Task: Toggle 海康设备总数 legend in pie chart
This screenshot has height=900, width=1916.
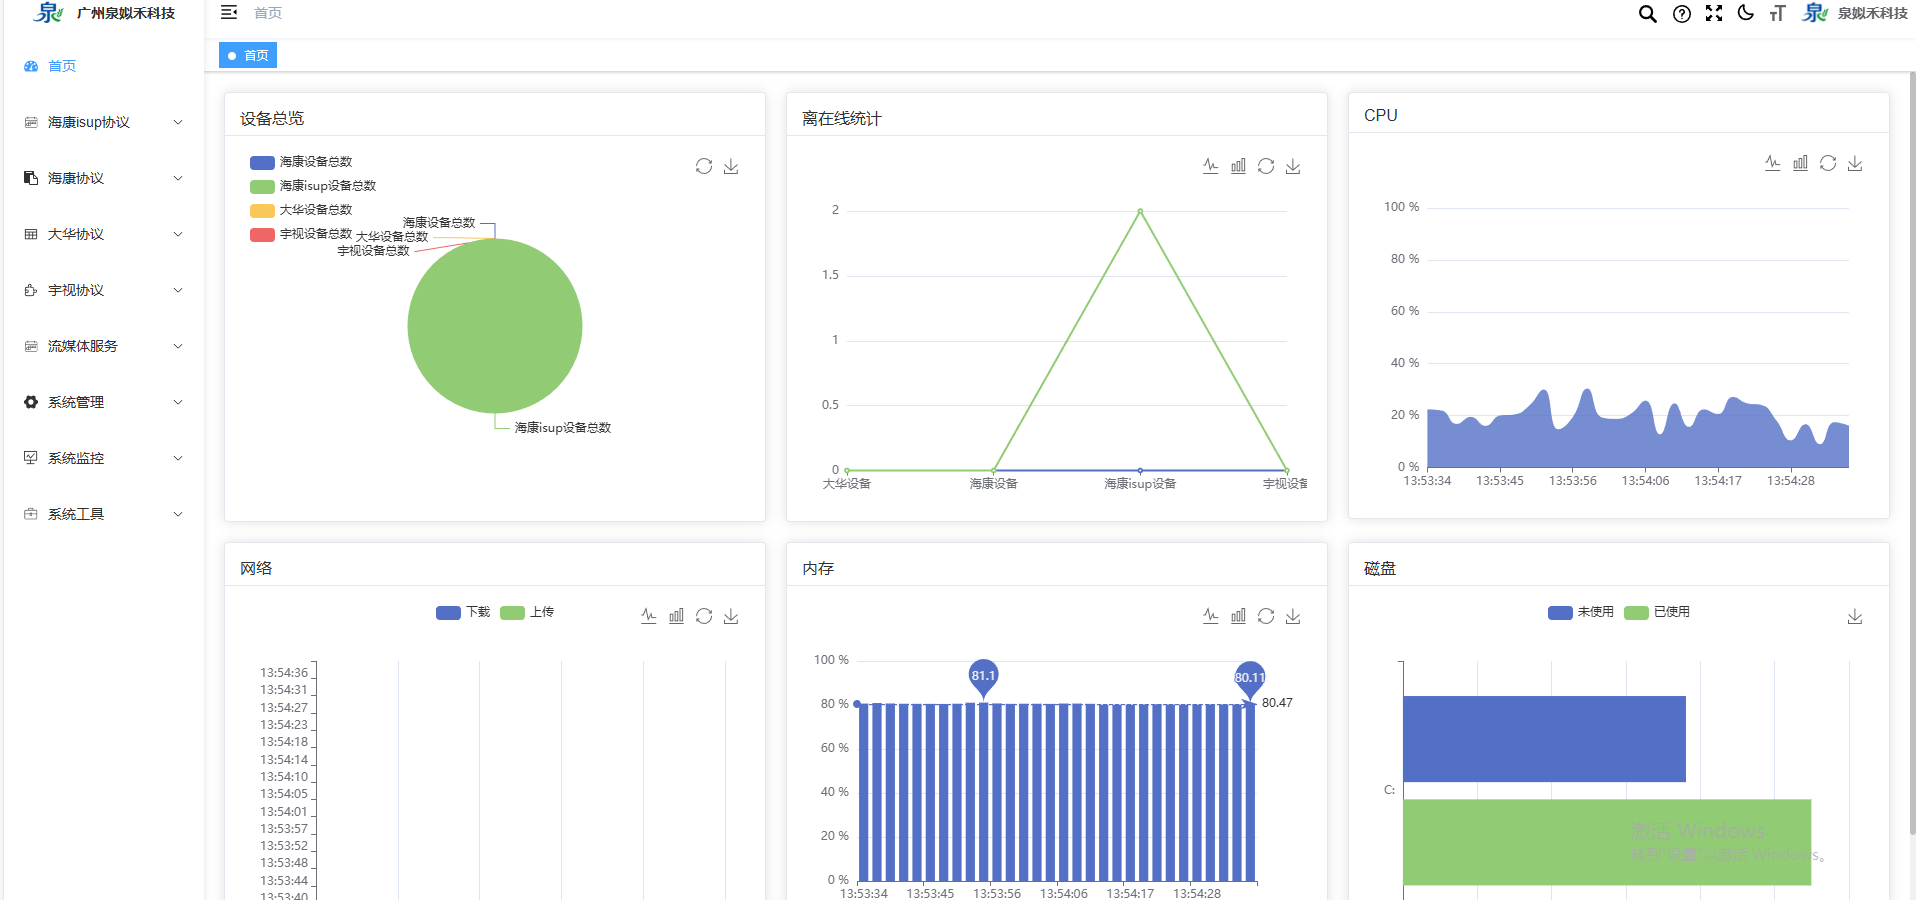Action: point(301,162)
